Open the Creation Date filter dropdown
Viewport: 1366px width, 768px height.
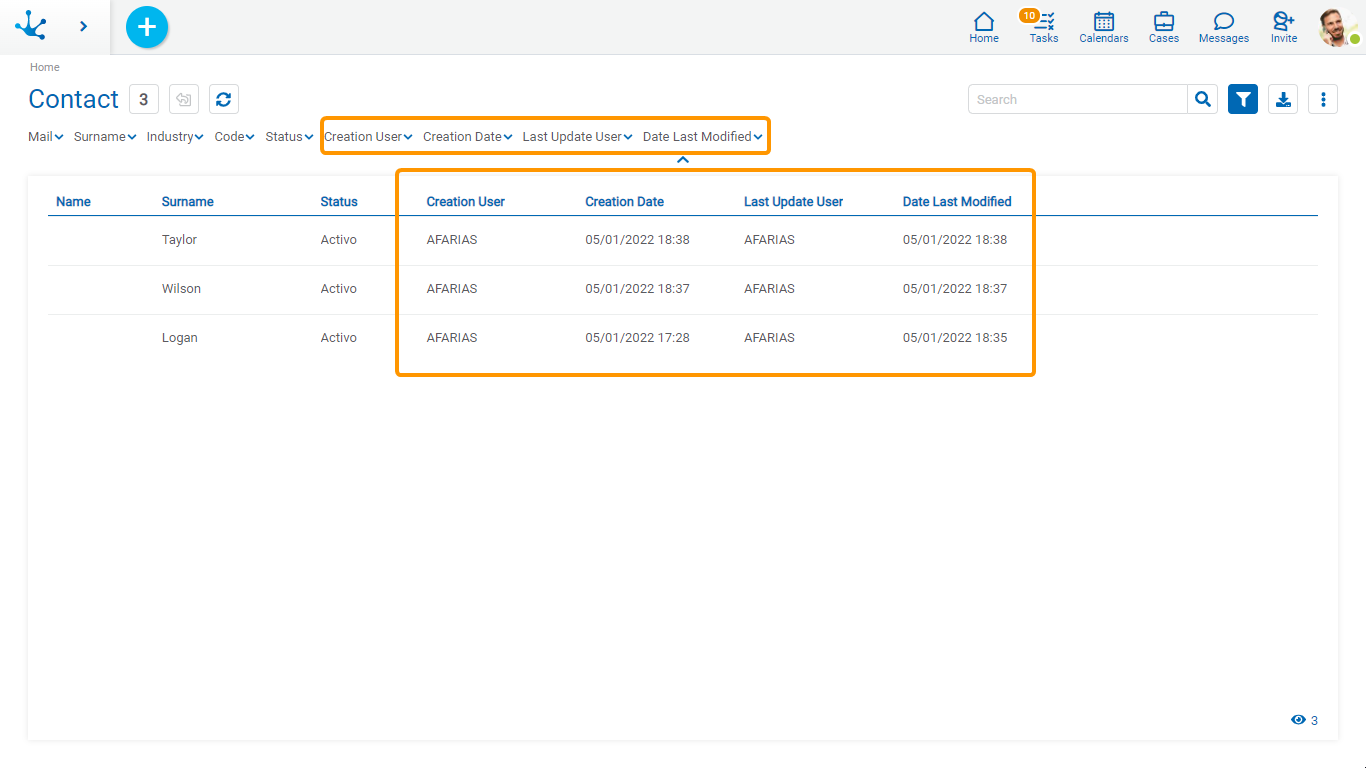click(467, 137)
